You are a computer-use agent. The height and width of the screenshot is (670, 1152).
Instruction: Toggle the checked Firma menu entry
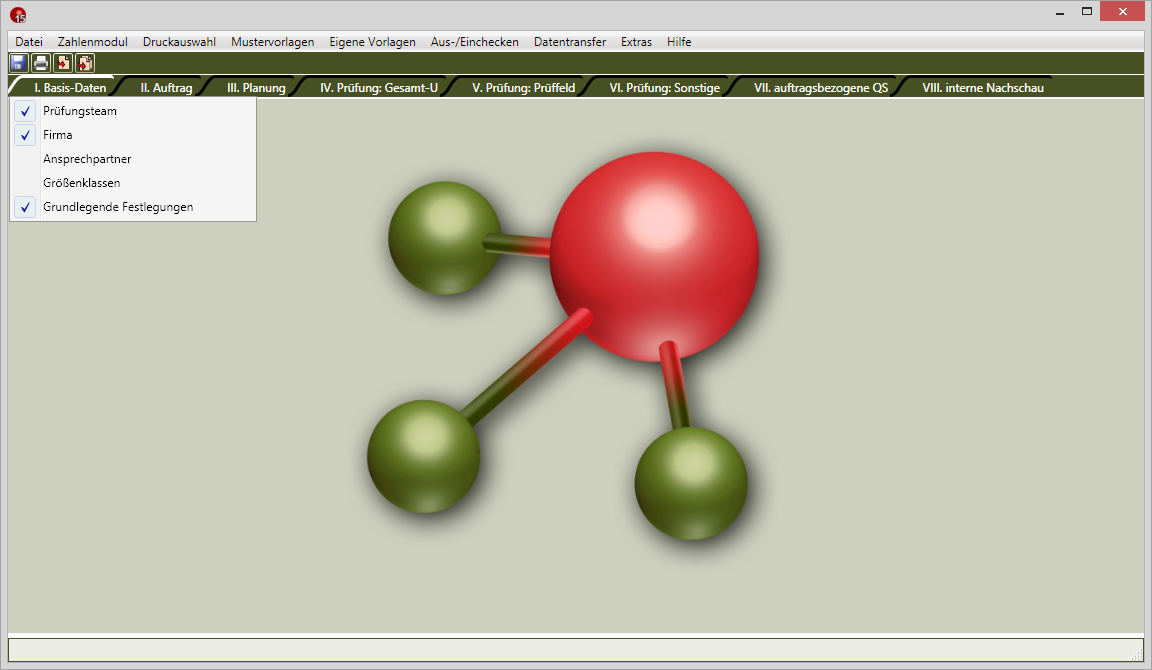pos(58,135)
